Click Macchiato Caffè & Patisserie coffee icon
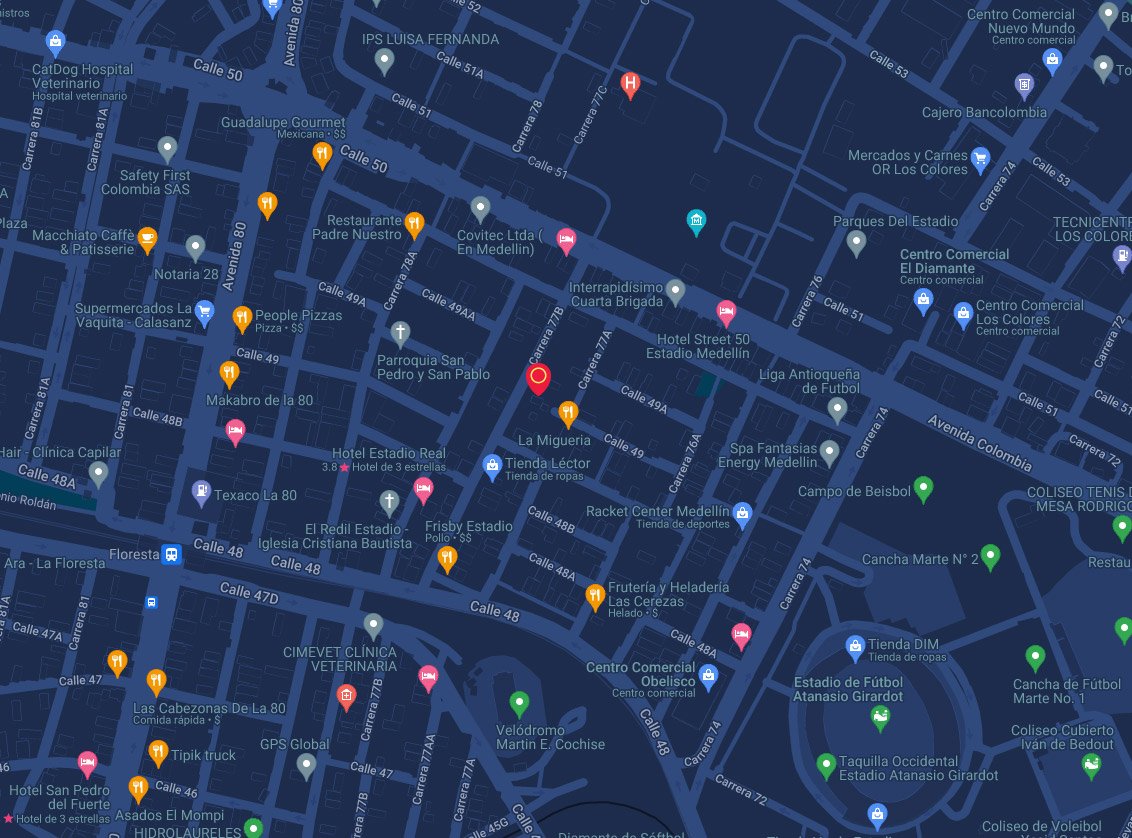The image size is (1132, 838). tap(147, 239)
